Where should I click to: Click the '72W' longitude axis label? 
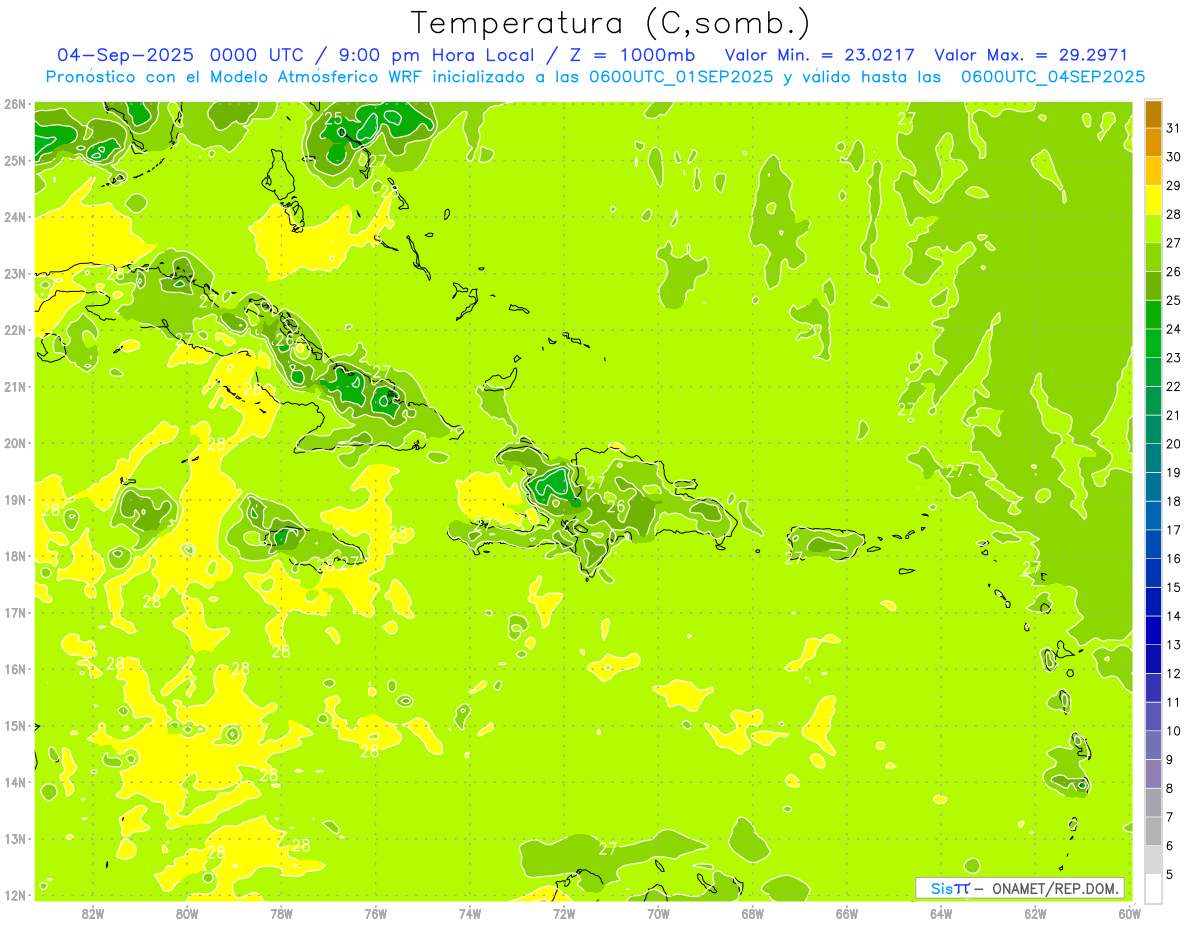pos(564,913)
